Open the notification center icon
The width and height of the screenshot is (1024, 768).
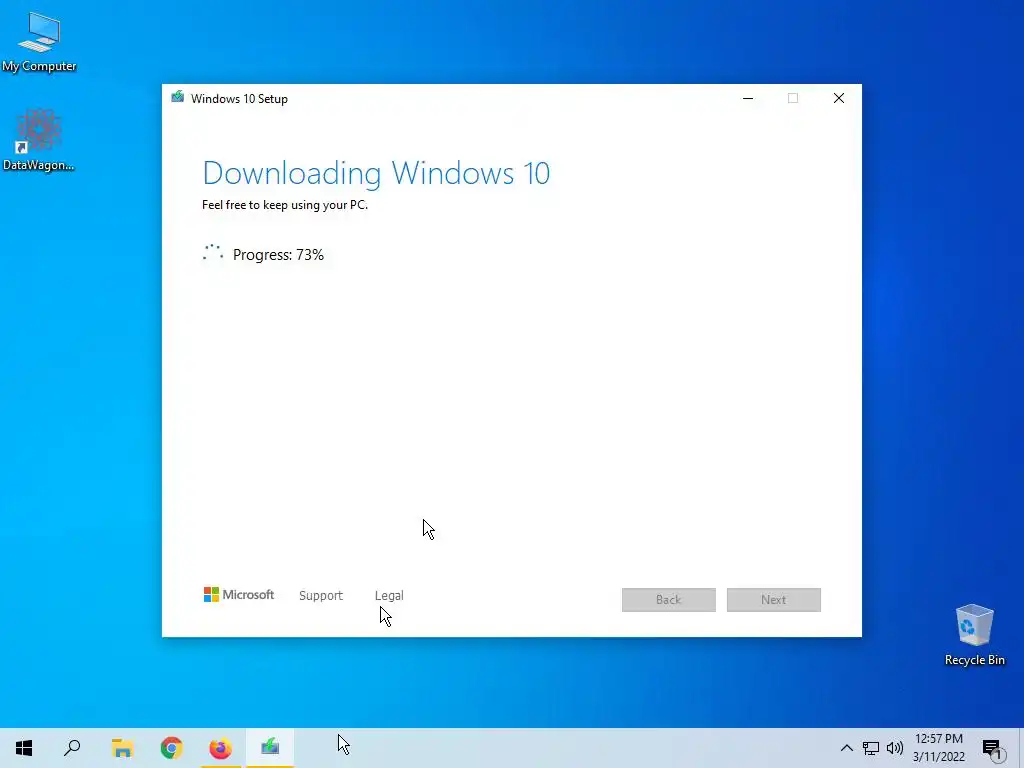(992, 748)
